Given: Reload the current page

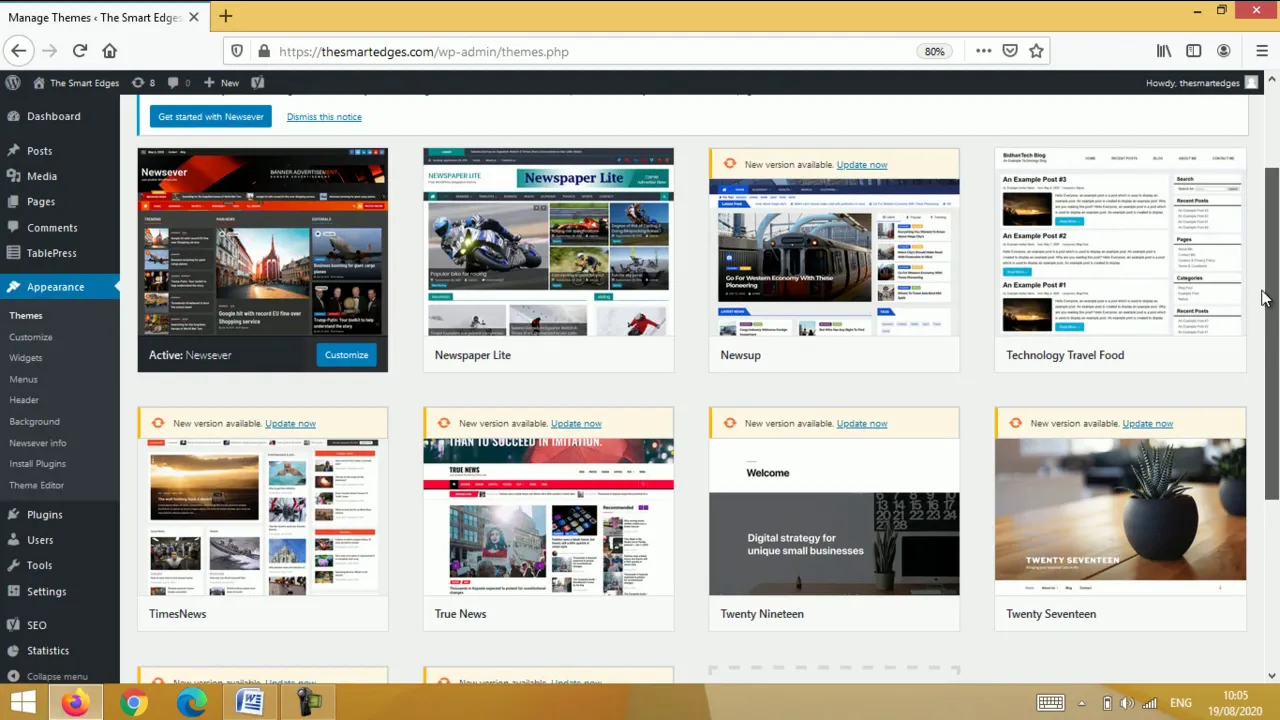Looking at the screenshot, I should pyautogui.click(x=80, y=51).
